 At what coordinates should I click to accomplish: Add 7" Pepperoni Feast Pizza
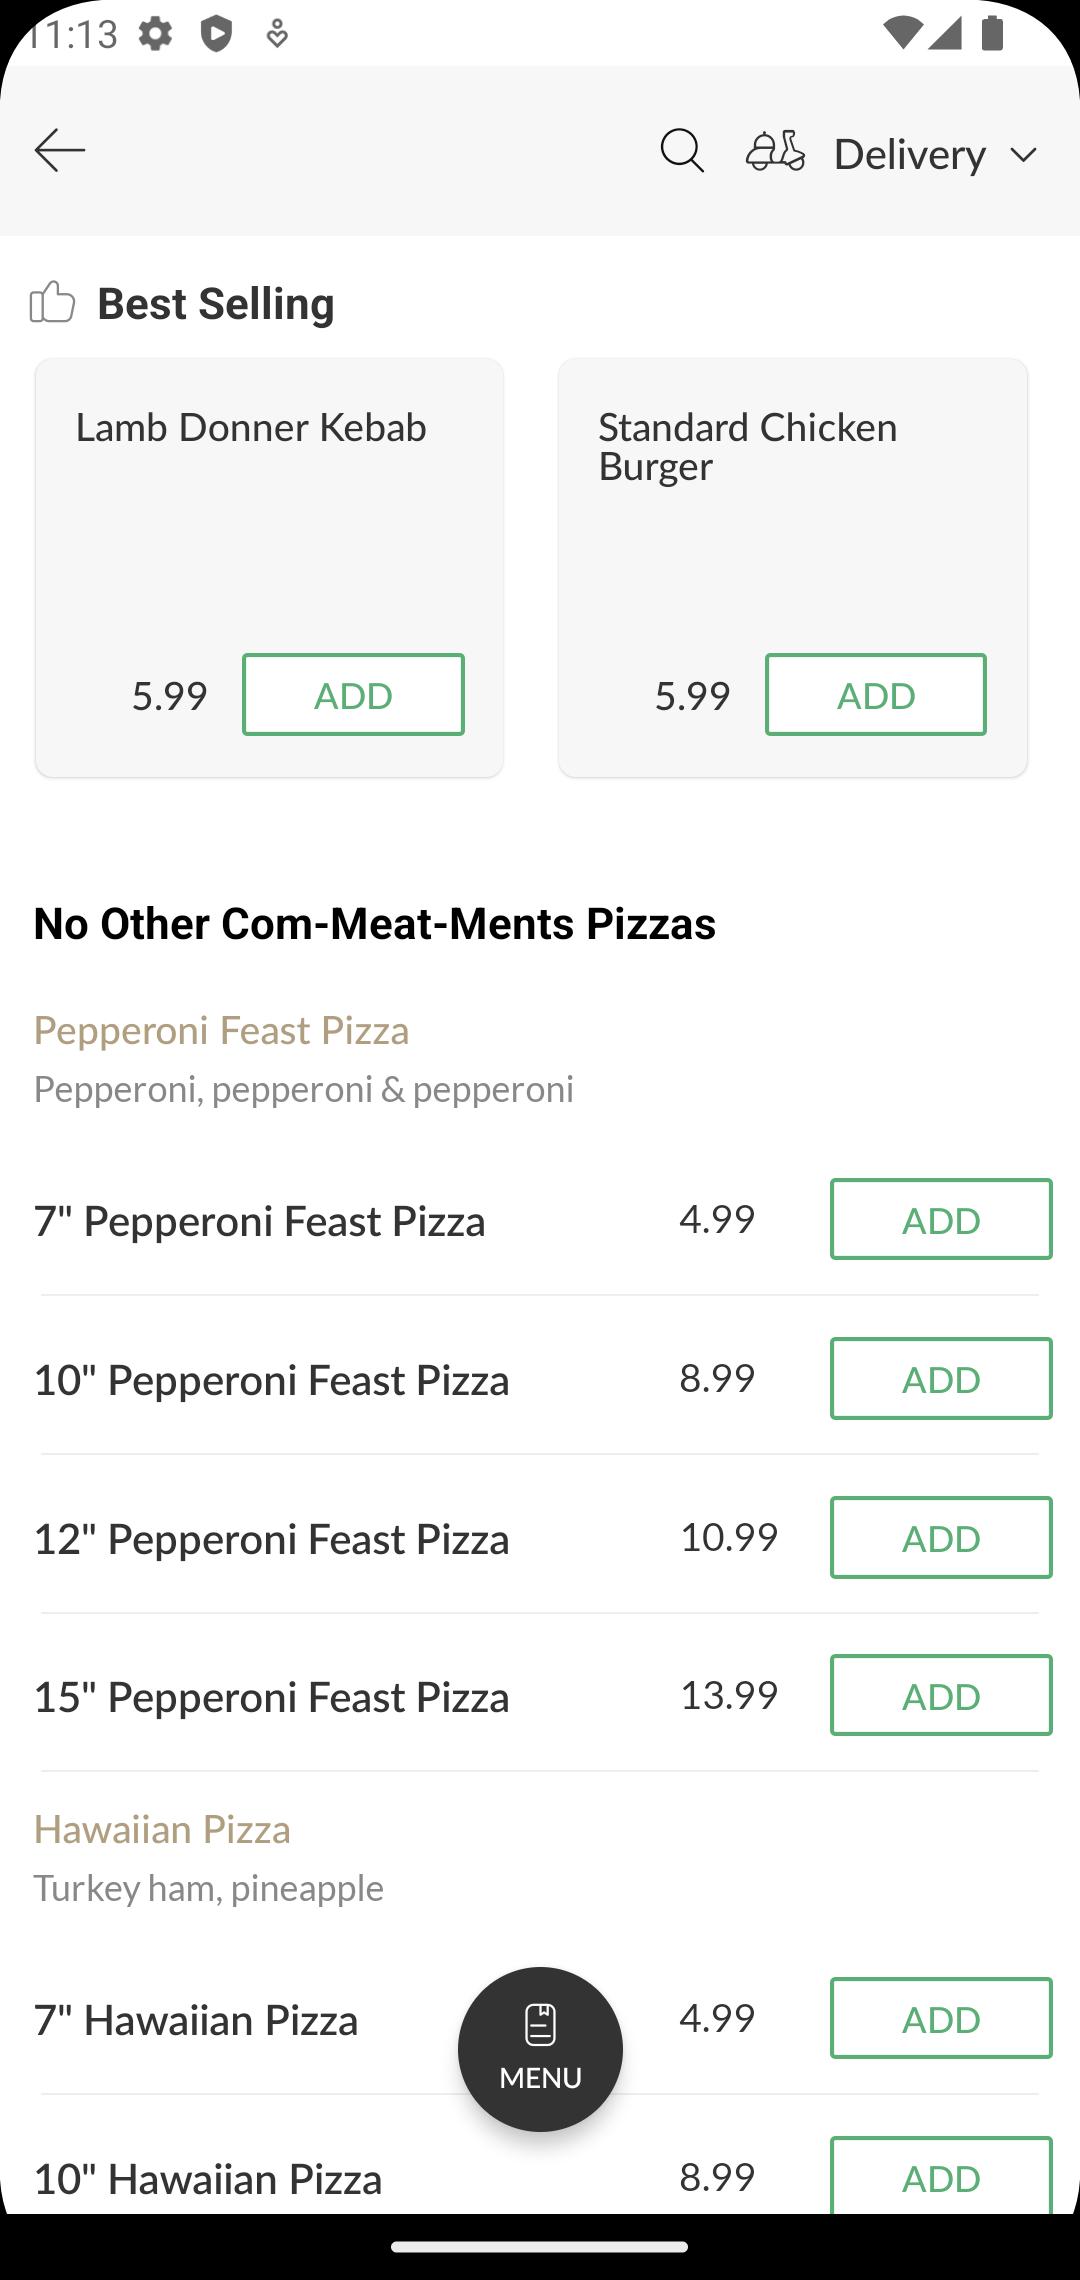pos(941,1219)
